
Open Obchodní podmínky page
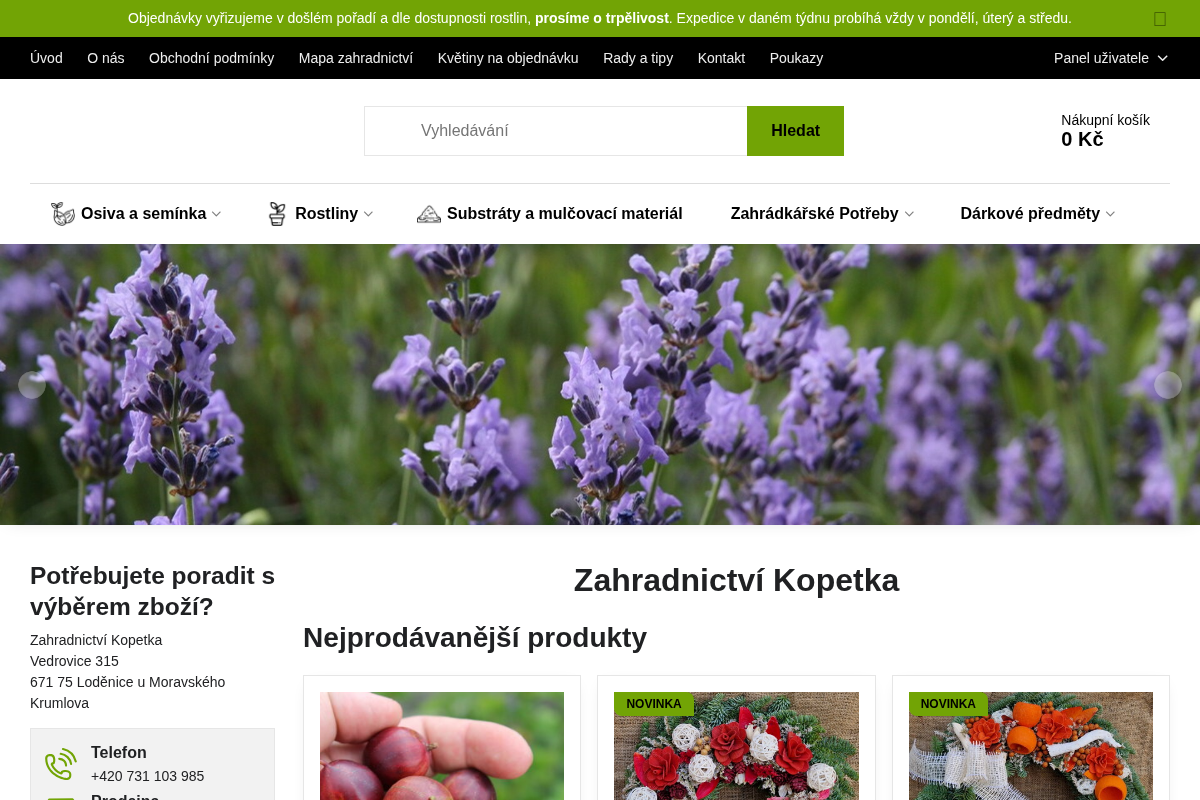pyautogui.click(x=212, y=58)
